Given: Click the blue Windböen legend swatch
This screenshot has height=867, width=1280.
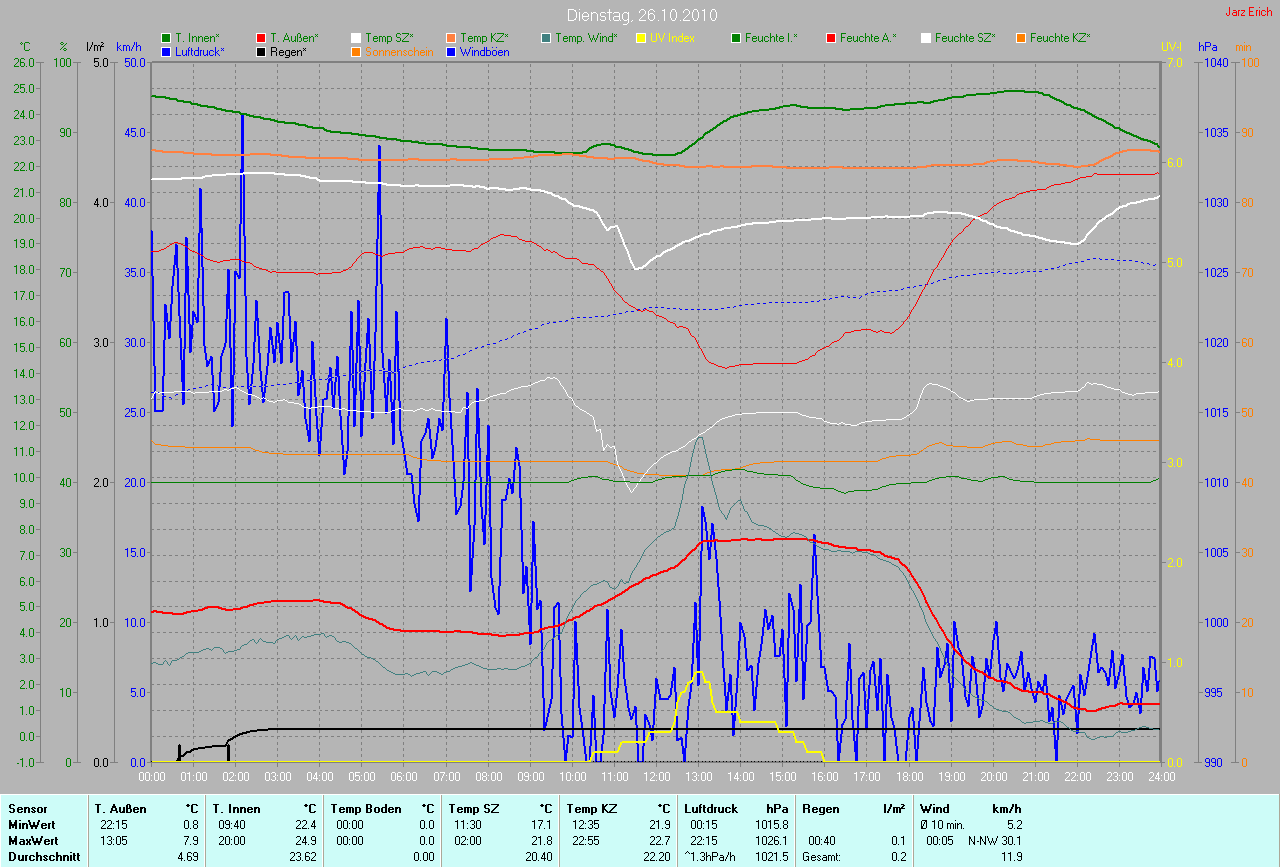Looking at the screenshot, I should click(x=451, y=51).
